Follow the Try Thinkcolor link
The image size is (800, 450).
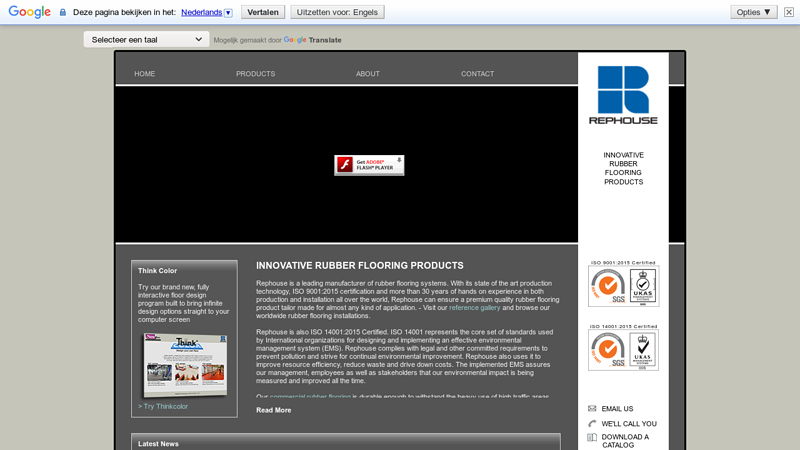pos(163,407)
